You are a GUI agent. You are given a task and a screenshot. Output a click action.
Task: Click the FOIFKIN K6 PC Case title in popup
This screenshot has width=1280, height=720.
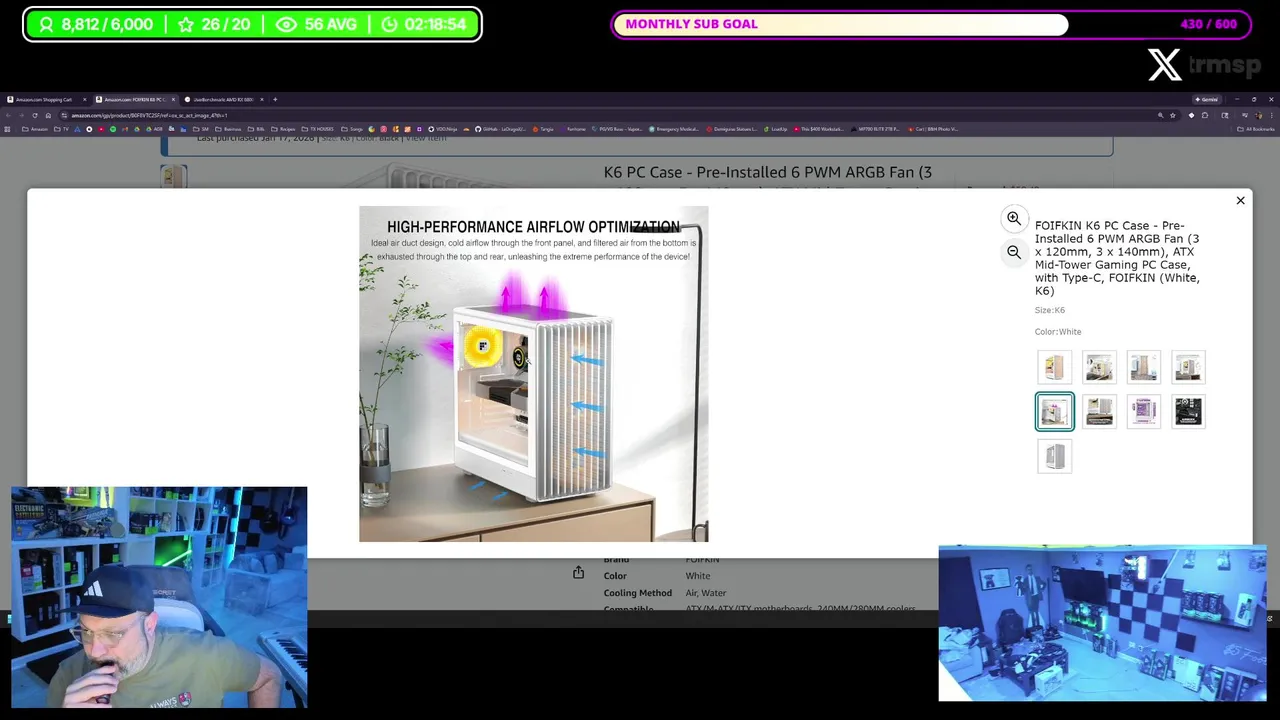click(x=1117, y=258)
